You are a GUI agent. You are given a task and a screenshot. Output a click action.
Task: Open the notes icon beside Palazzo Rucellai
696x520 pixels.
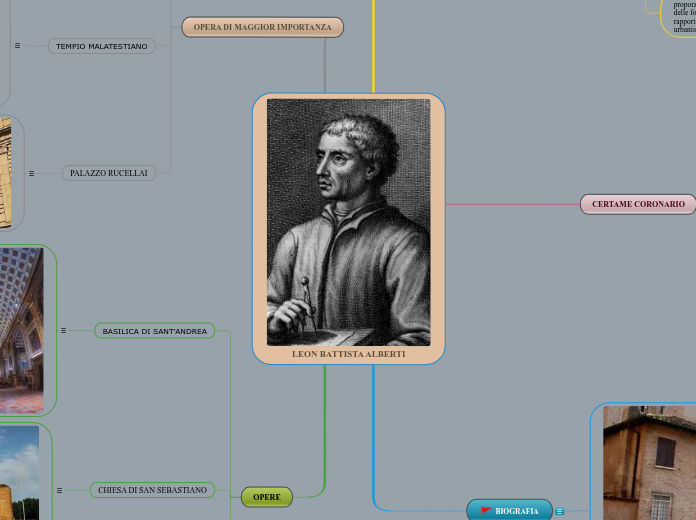(x=32, y=173)
